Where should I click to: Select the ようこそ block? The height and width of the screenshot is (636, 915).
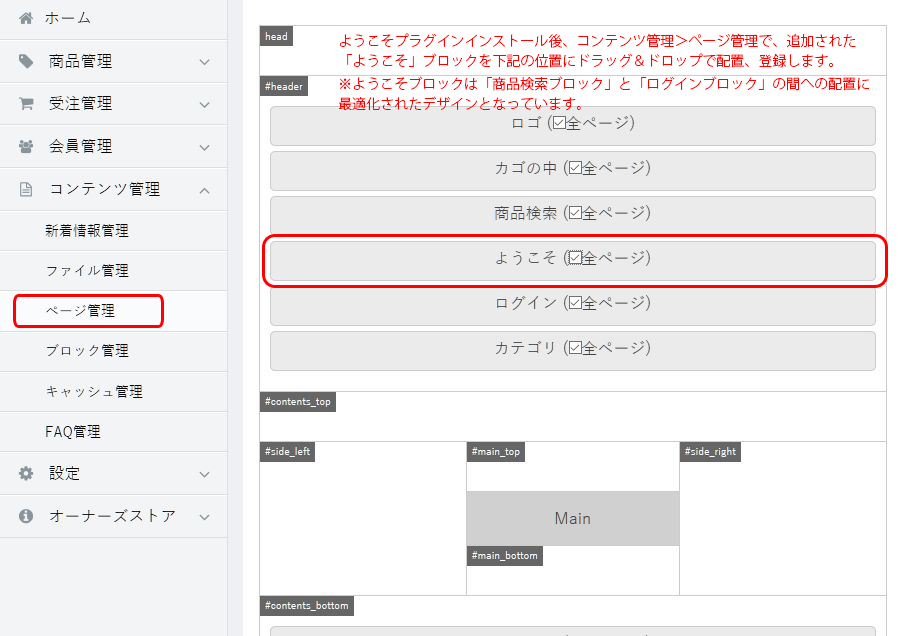(572, 260)
